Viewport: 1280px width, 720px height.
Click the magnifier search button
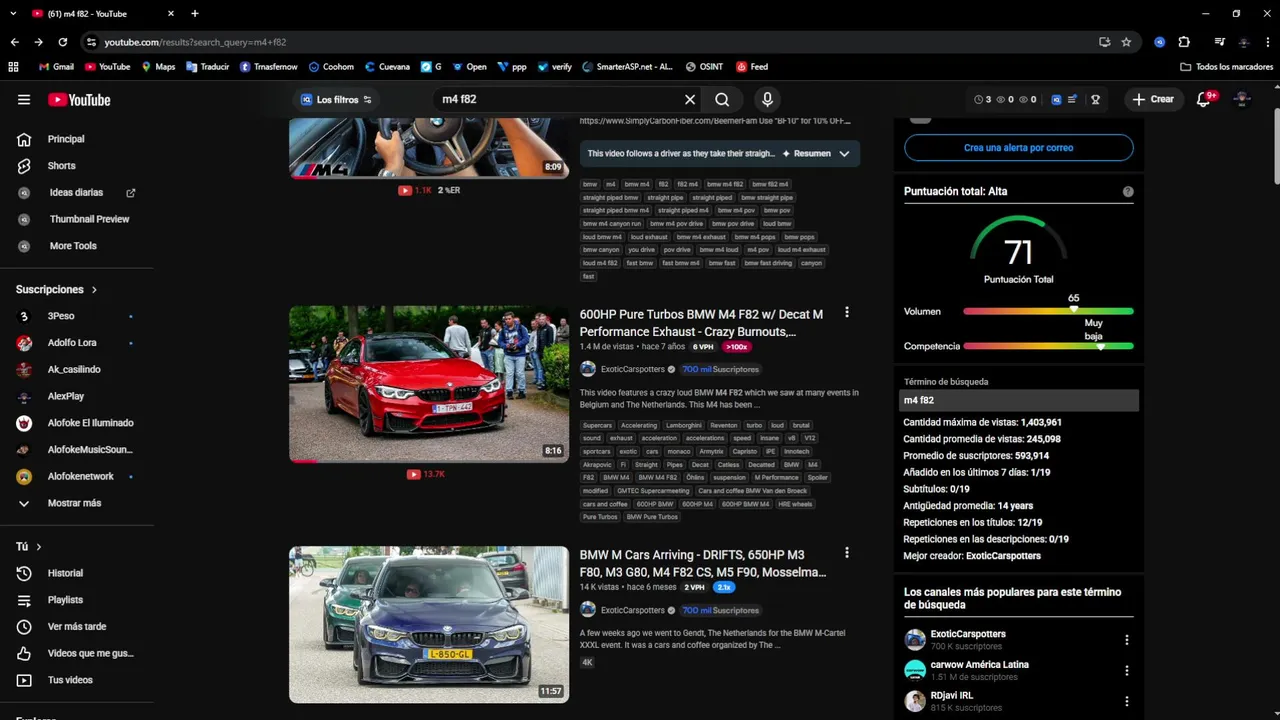coord(722,100)
